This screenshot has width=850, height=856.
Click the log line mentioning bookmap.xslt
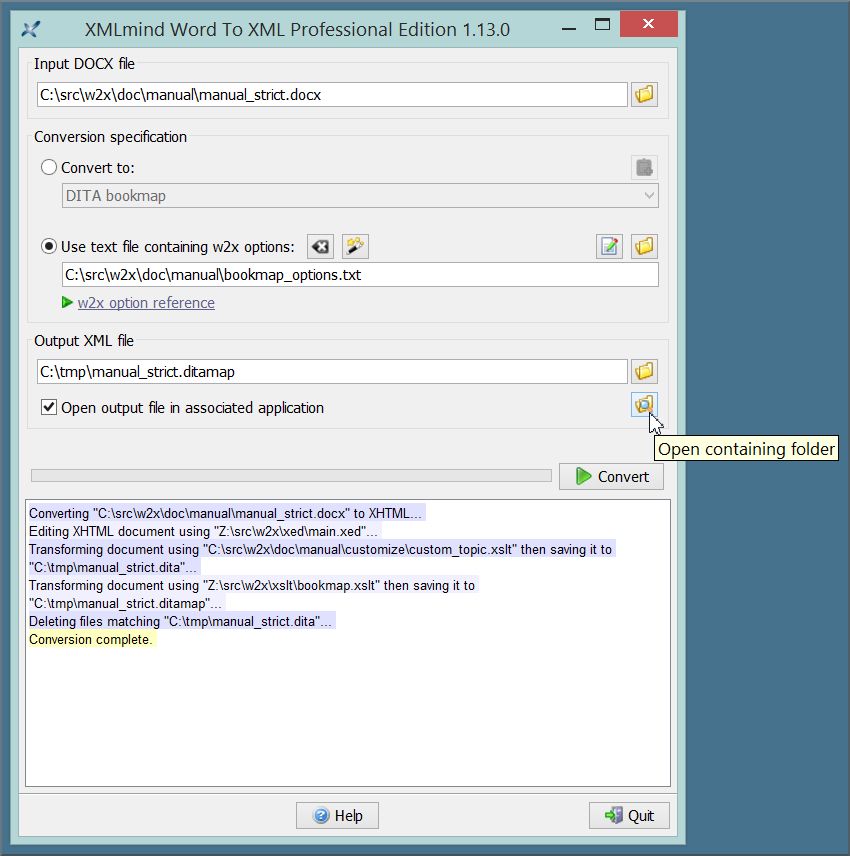pos(252,594)
